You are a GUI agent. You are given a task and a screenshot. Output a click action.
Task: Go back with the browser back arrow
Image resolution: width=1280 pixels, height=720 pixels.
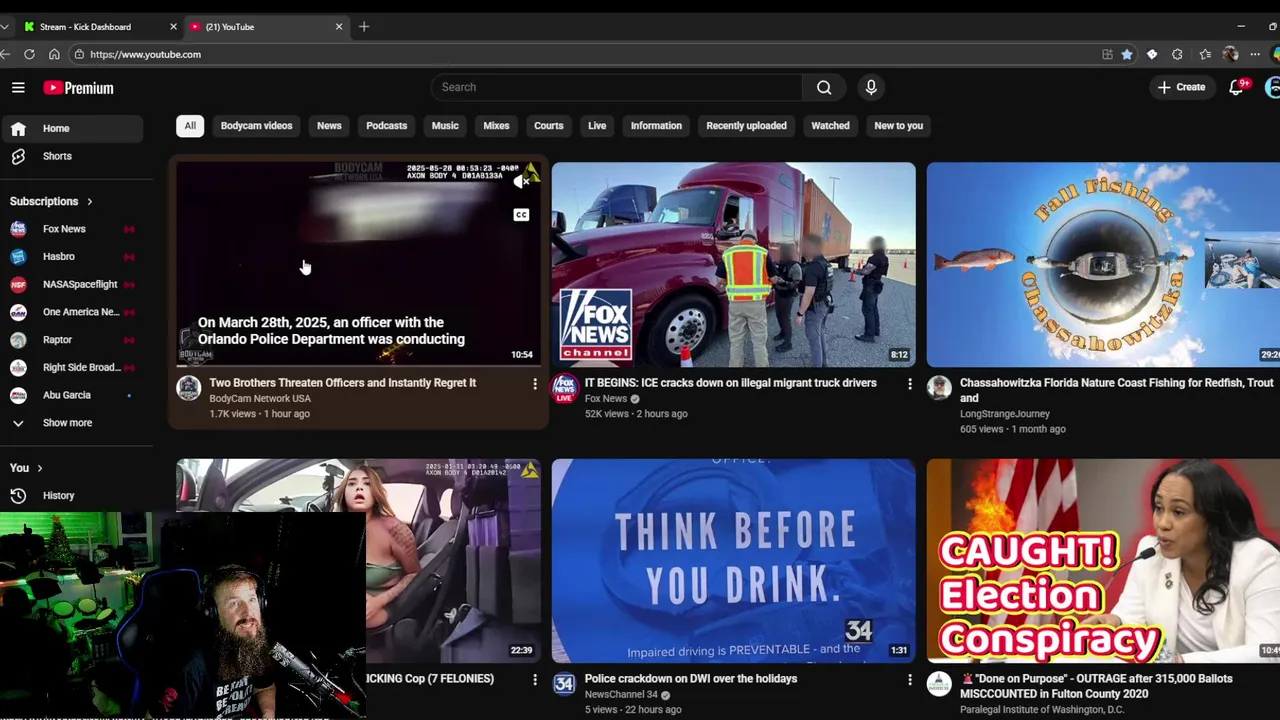5,54
